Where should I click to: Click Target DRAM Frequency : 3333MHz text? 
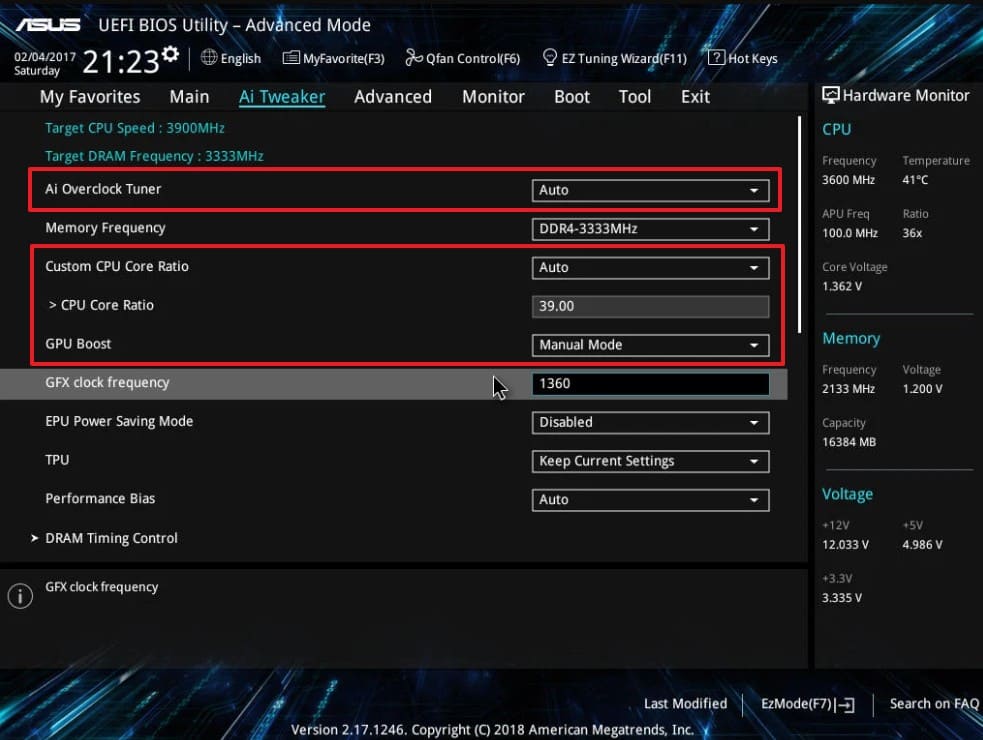pos(154,156)
